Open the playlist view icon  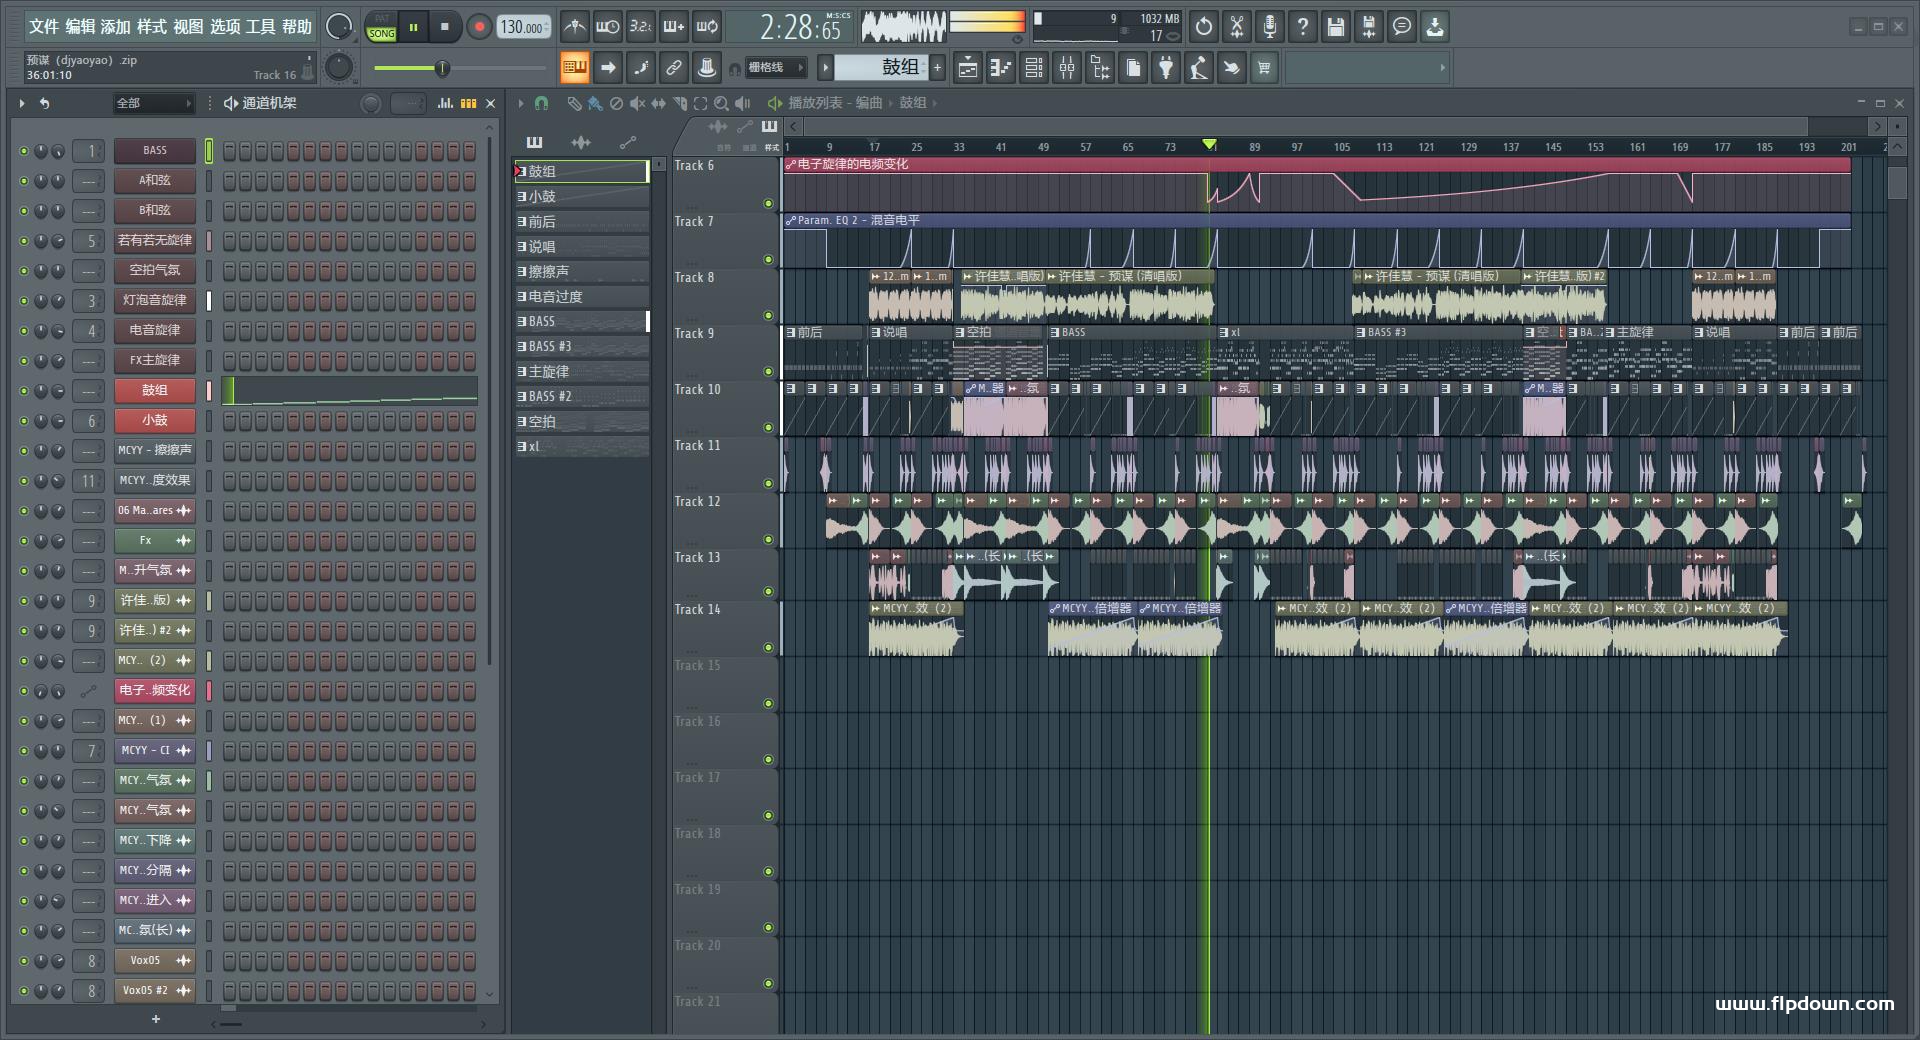[968, 68]
